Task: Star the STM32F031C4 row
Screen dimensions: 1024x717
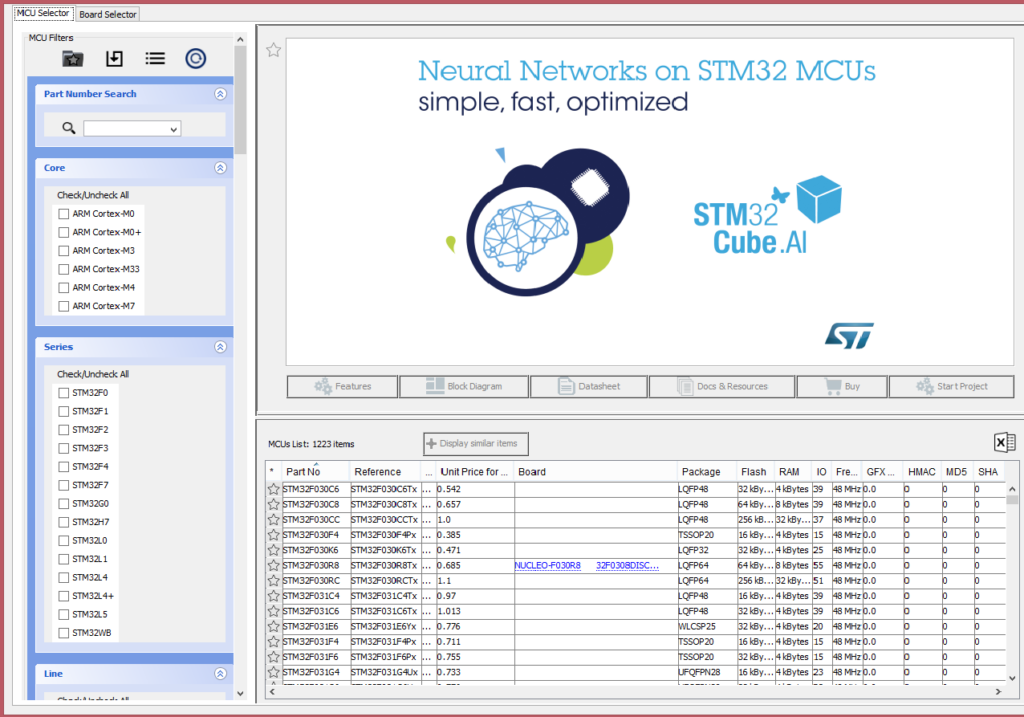Action: (273, 596)
